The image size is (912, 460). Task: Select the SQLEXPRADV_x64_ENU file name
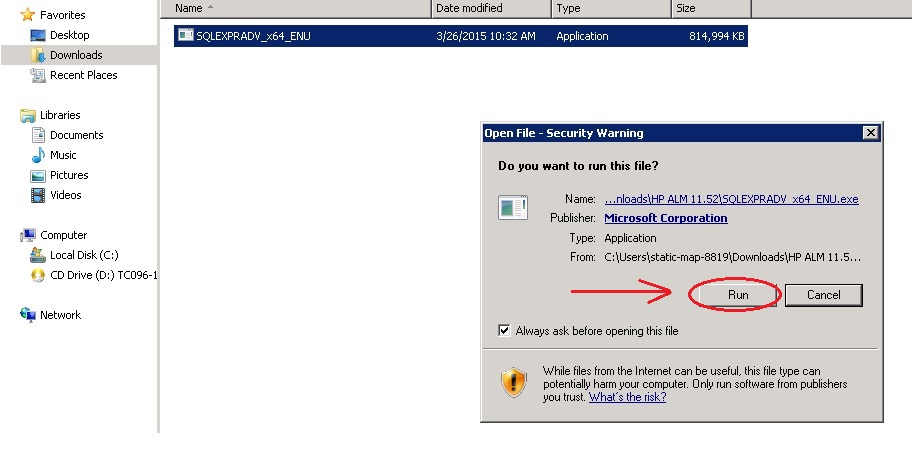click(x=253, y=36)
